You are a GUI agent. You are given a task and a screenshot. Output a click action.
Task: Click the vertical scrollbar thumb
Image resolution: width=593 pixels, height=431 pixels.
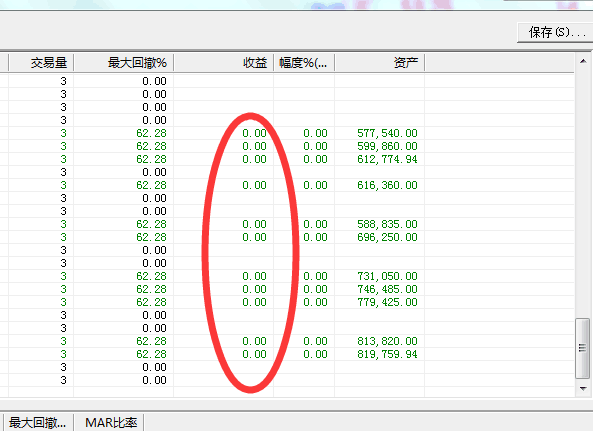[x=582, y=348]
